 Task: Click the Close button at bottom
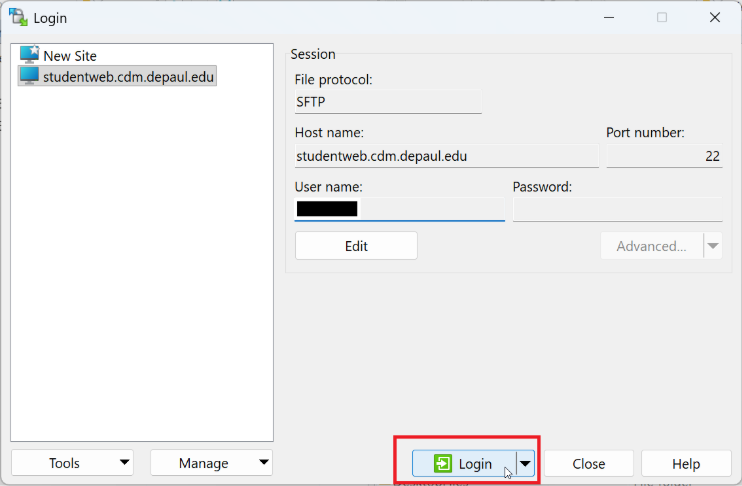click(x=589, y=464)
